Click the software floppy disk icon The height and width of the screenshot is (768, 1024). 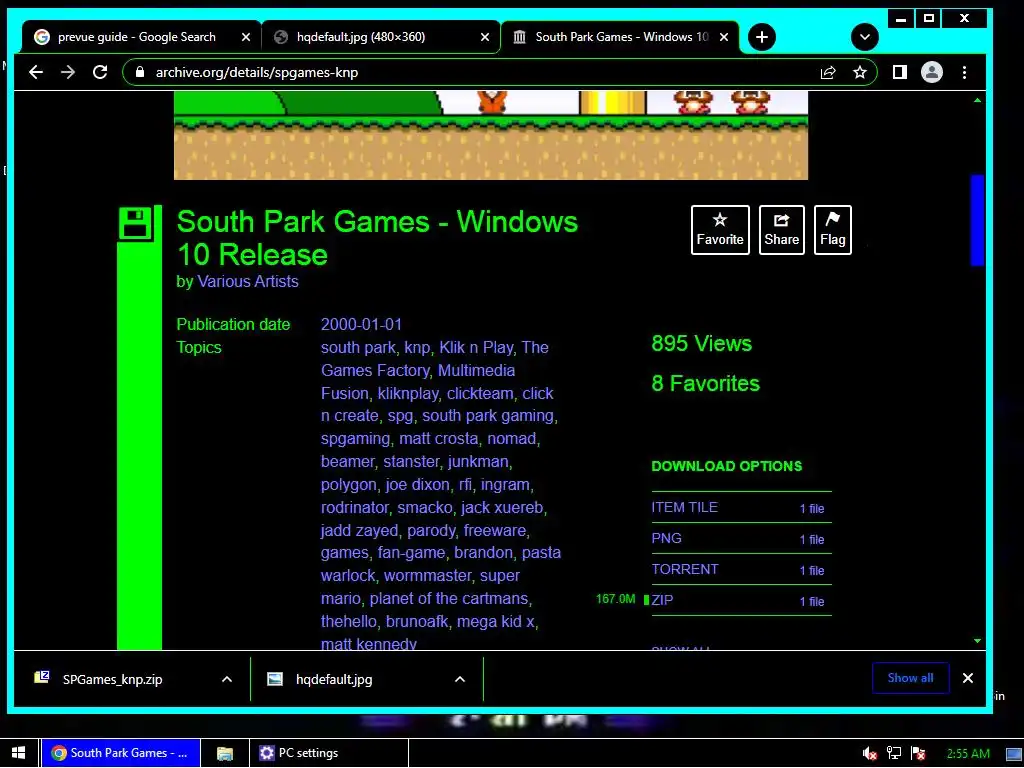tap(136, 224)
